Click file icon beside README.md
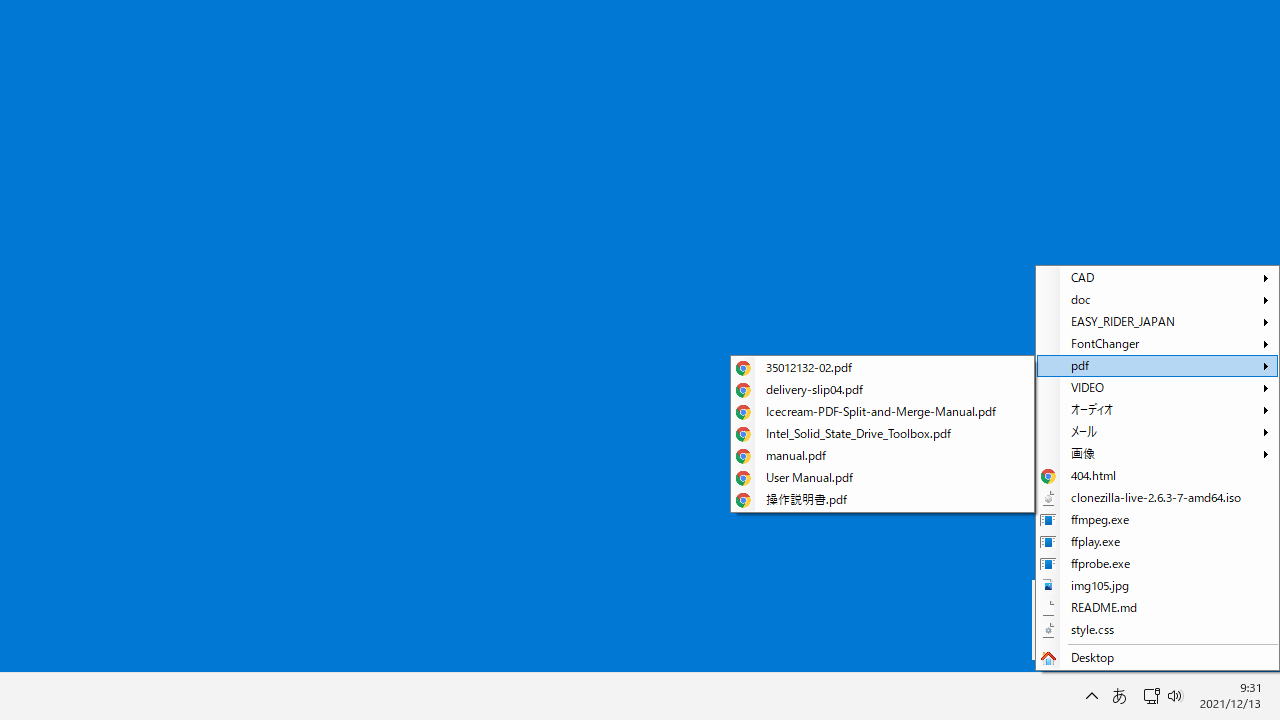 (x=1048, y=608)
